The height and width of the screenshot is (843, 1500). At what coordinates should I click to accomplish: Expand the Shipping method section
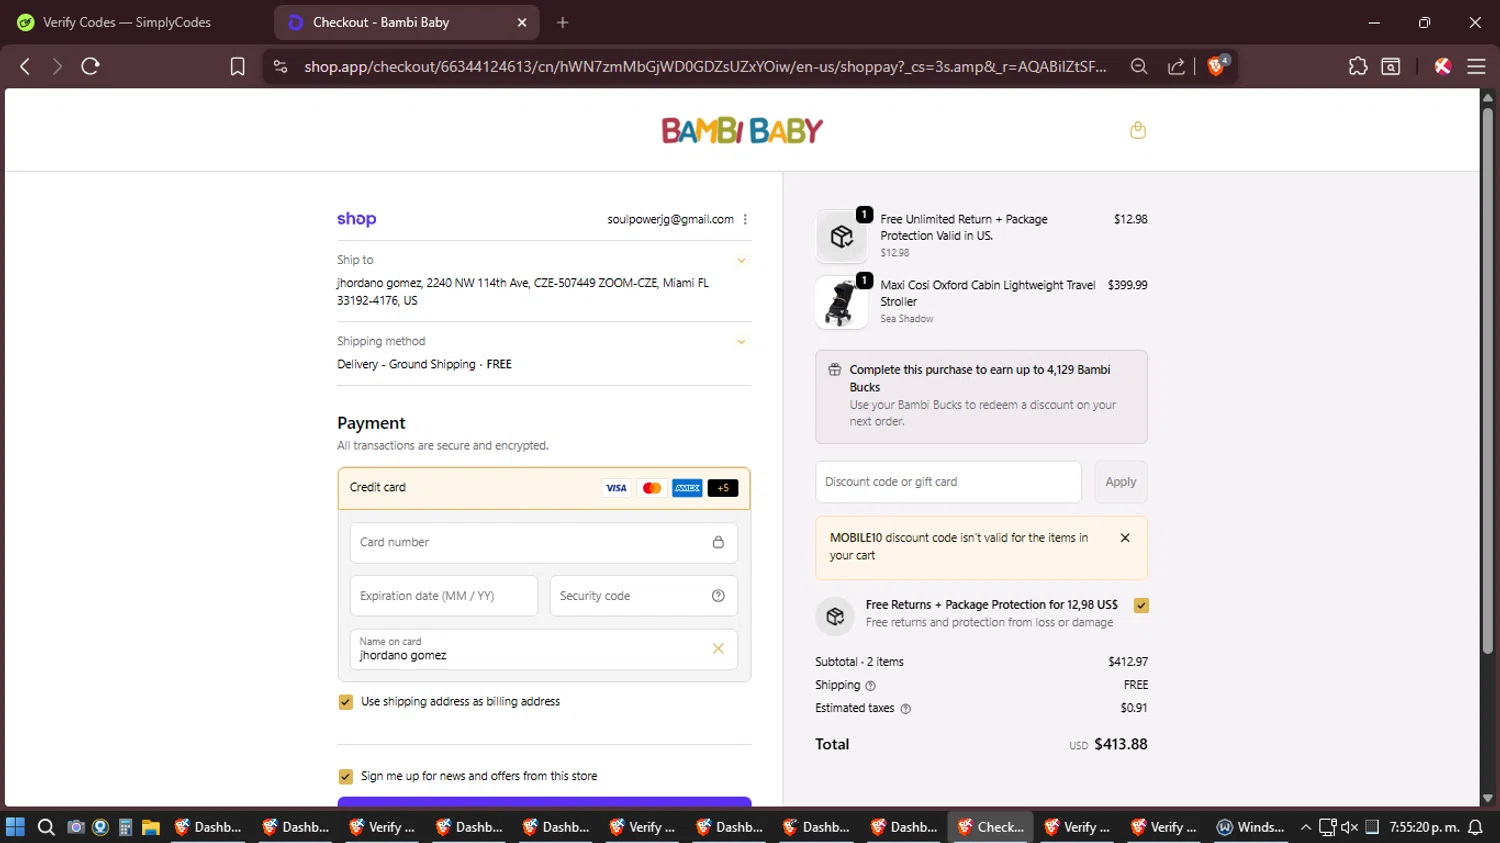click(741, 342)
